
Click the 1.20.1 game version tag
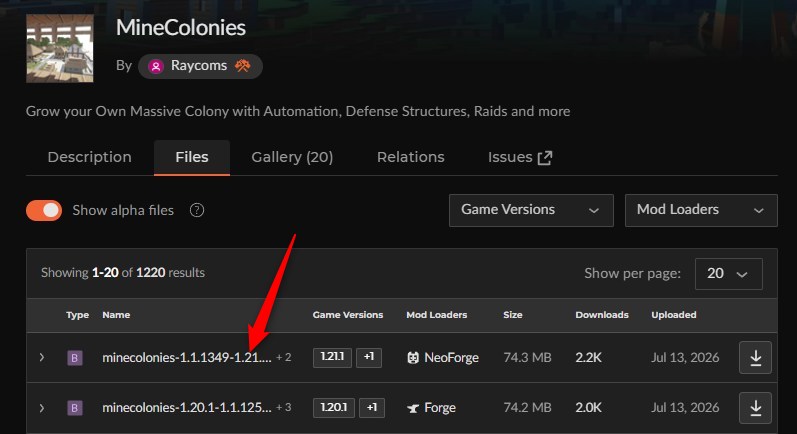tap(334, 408)
